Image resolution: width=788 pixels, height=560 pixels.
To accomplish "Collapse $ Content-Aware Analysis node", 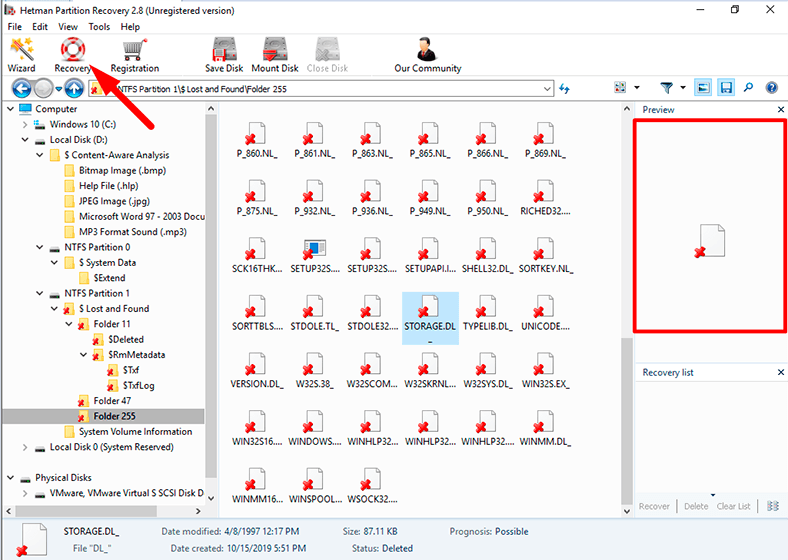I will (x=39, y=155).
